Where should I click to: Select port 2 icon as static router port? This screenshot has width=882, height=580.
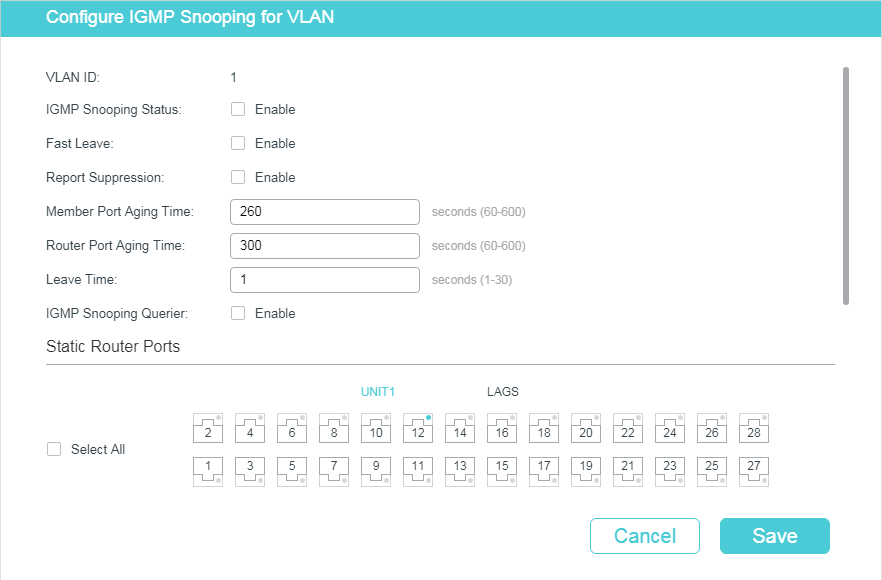pyautogui.click(x=208, y=429)
